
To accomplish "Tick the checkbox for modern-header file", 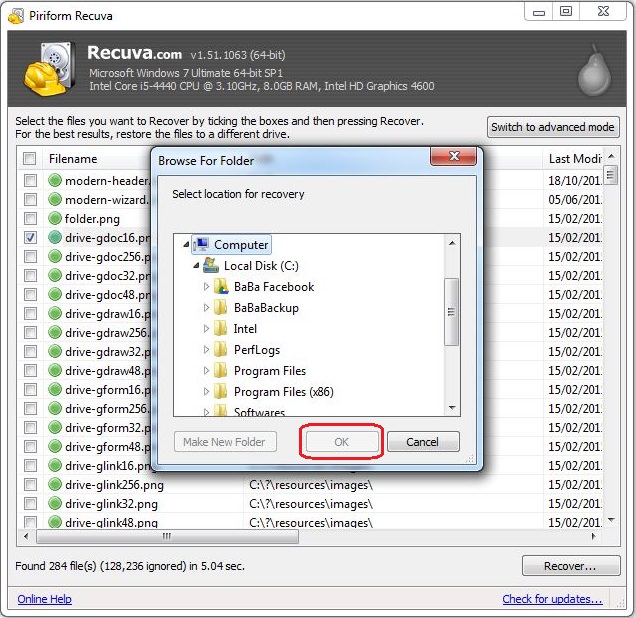I will pos(30,180).
